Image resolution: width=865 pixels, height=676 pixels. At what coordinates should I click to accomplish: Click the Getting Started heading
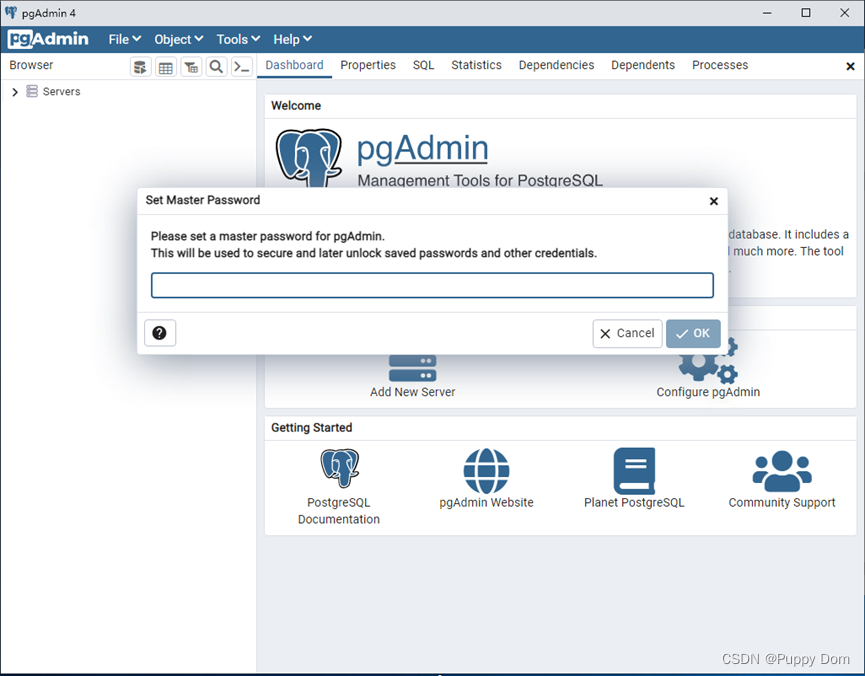pos(312,428)
